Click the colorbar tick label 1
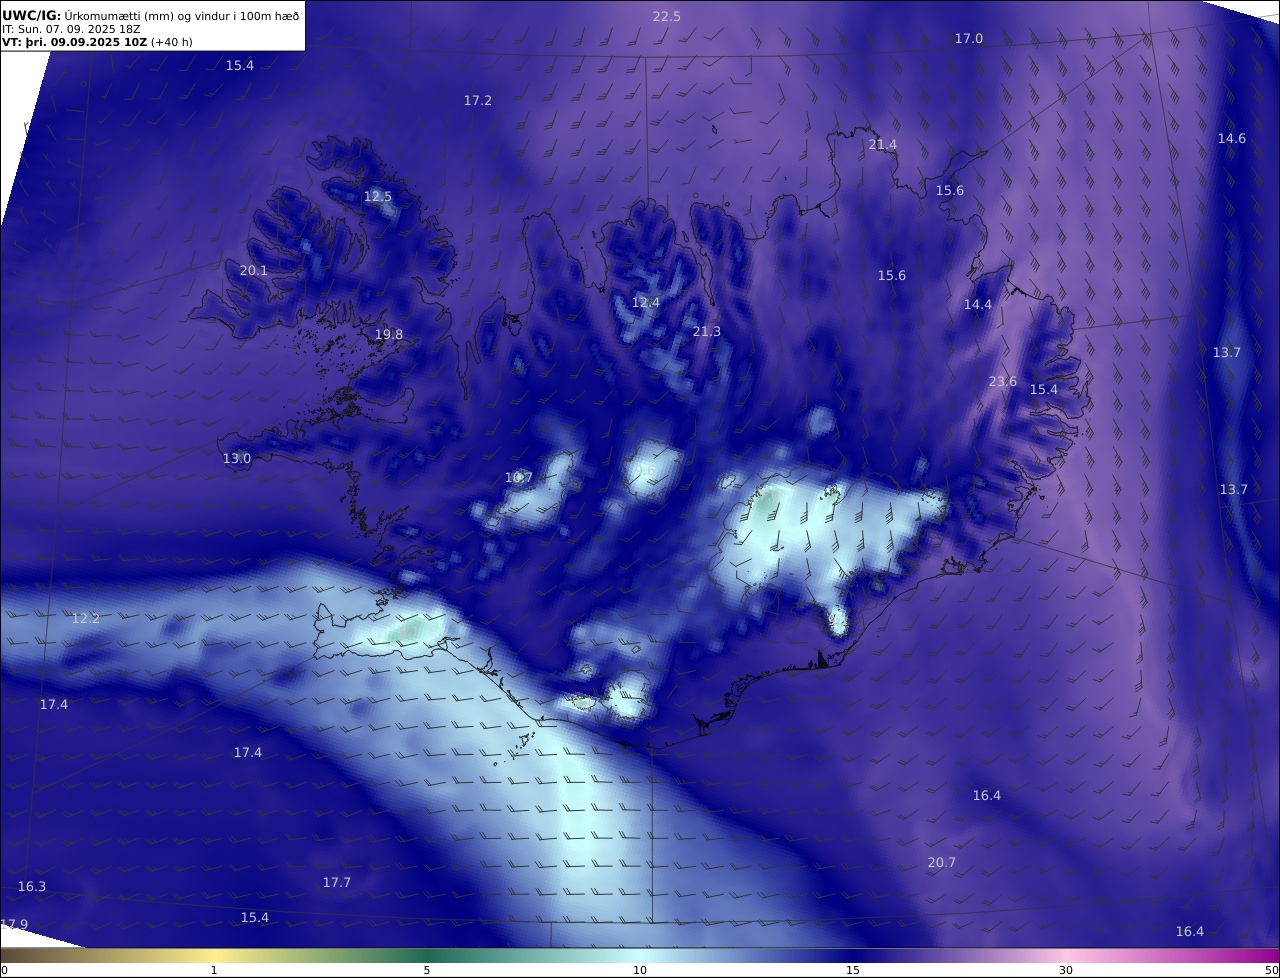This screenshot has width=1280, height=978. [x=213, y=970]
